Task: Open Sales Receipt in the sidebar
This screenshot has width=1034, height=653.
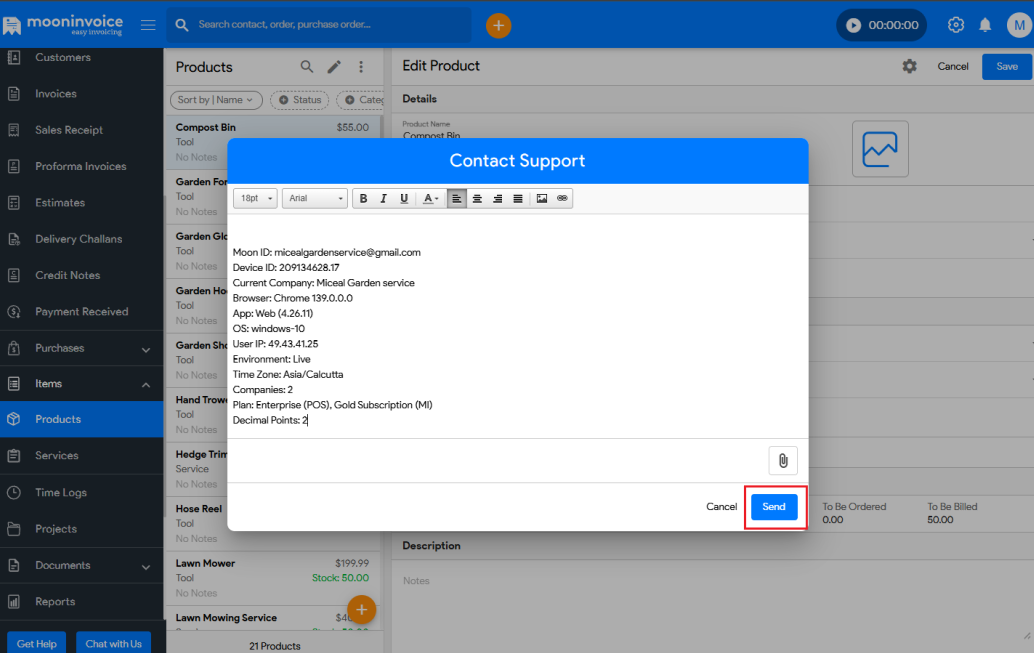Action: click(82, 130)
